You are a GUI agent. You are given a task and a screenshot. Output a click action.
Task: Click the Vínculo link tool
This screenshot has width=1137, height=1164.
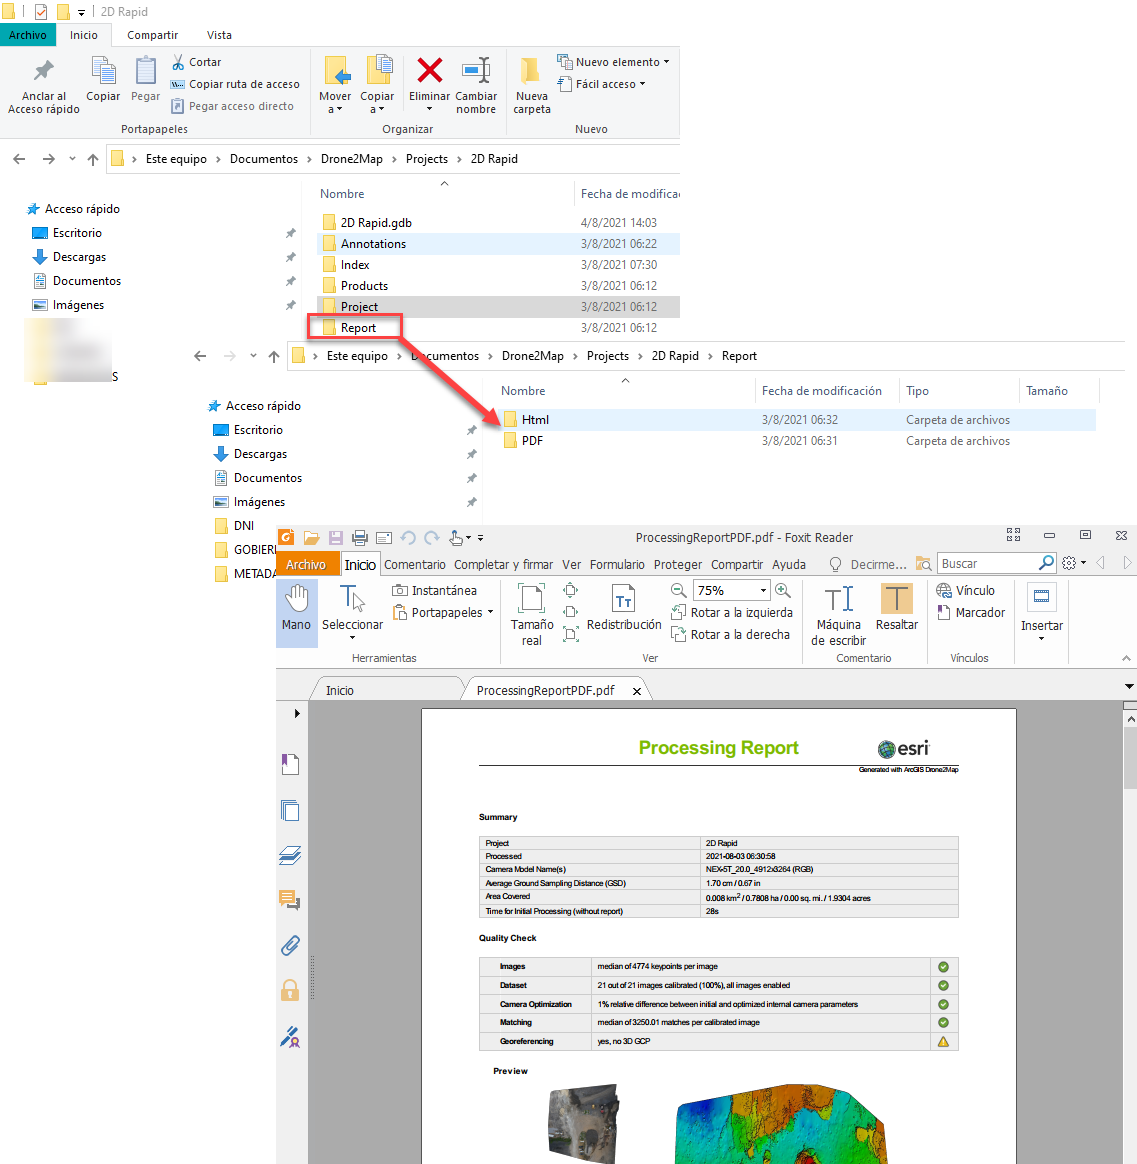[967, 589]
